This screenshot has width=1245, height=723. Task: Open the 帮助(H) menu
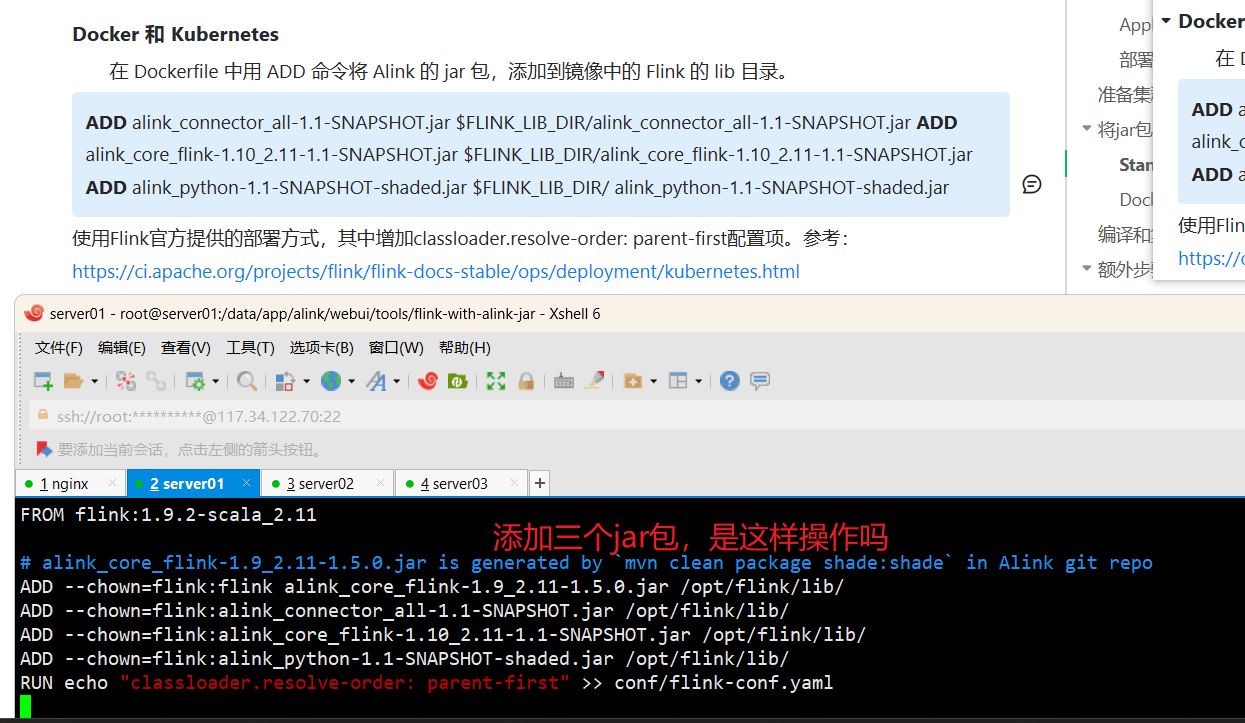(465, 348)
